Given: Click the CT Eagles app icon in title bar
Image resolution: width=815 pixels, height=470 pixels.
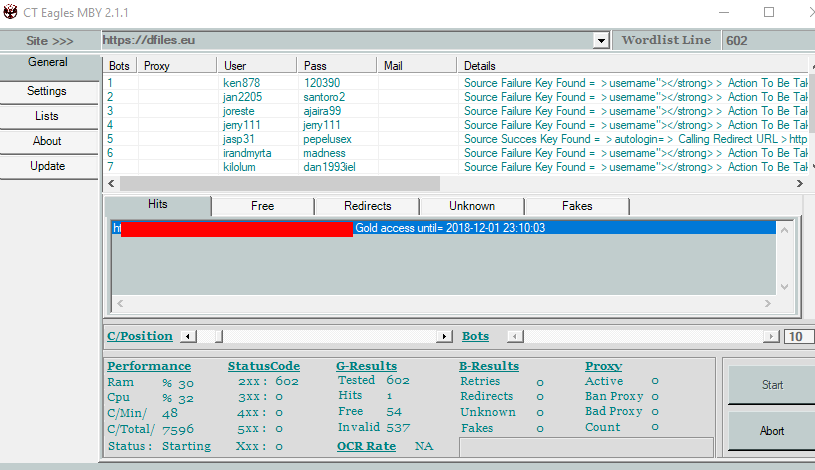Looking at the screenshot, I should click(10, 12).
